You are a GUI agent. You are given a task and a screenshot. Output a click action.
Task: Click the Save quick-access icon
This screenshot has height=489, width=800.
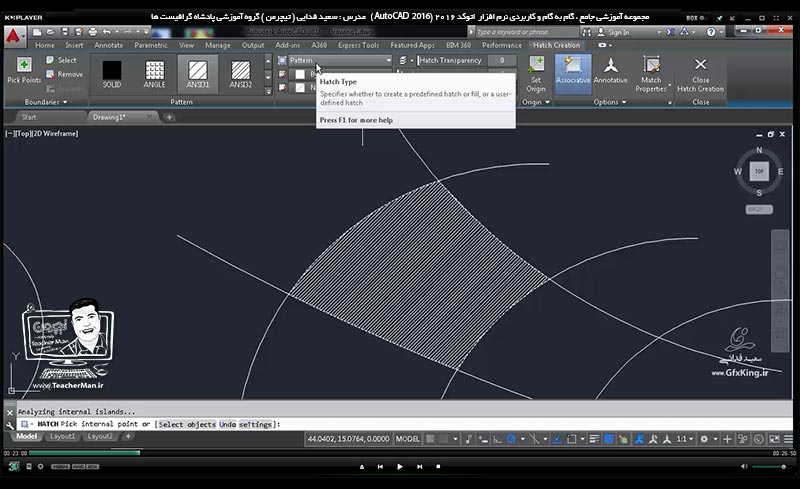(x=65, y=32)
